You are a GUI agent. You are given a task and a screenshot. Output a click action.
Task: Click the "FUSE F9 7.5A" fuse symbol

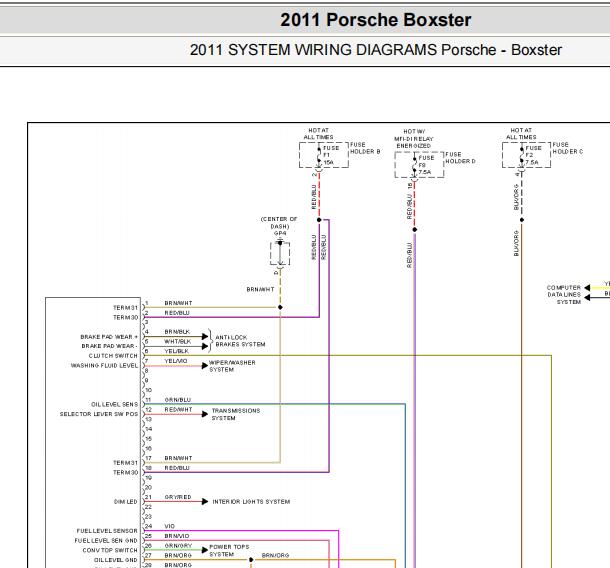click(x=419, y=165)
